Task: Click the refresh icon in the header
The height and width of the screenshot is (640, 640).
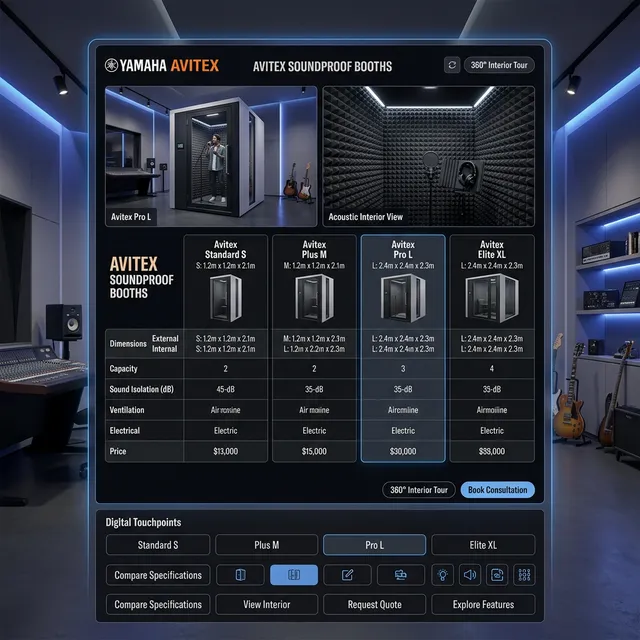Action: (452, 65)
